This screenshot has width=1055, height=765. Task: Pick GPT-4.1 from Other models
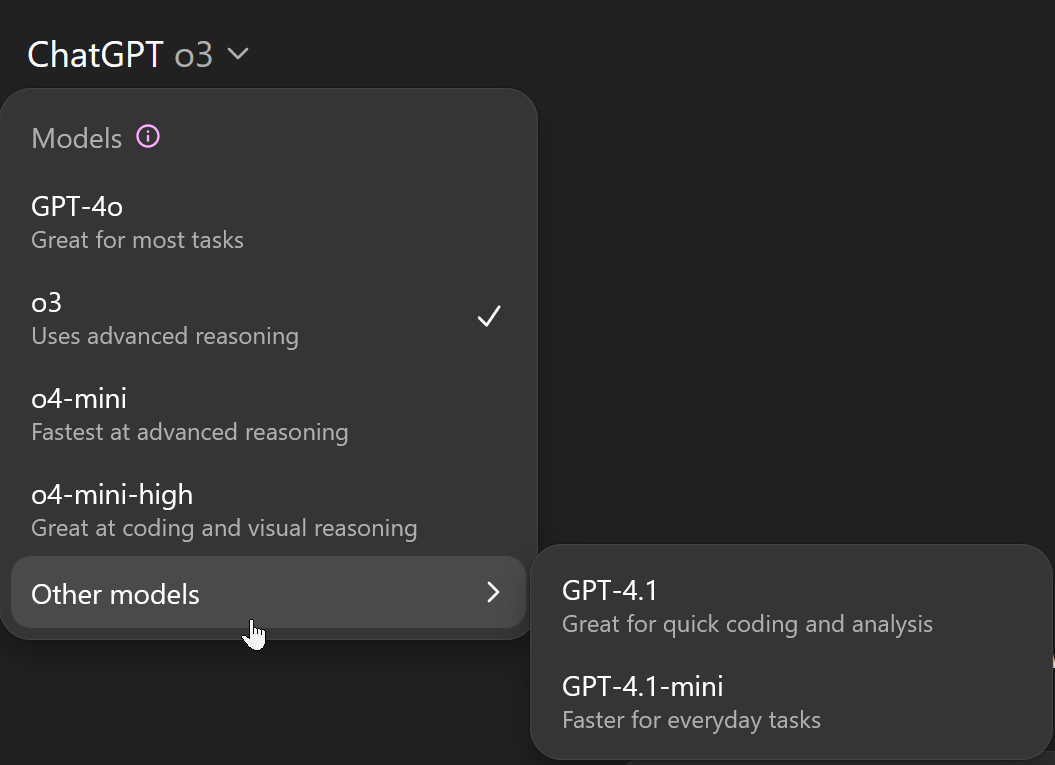[x=791, y=606]
